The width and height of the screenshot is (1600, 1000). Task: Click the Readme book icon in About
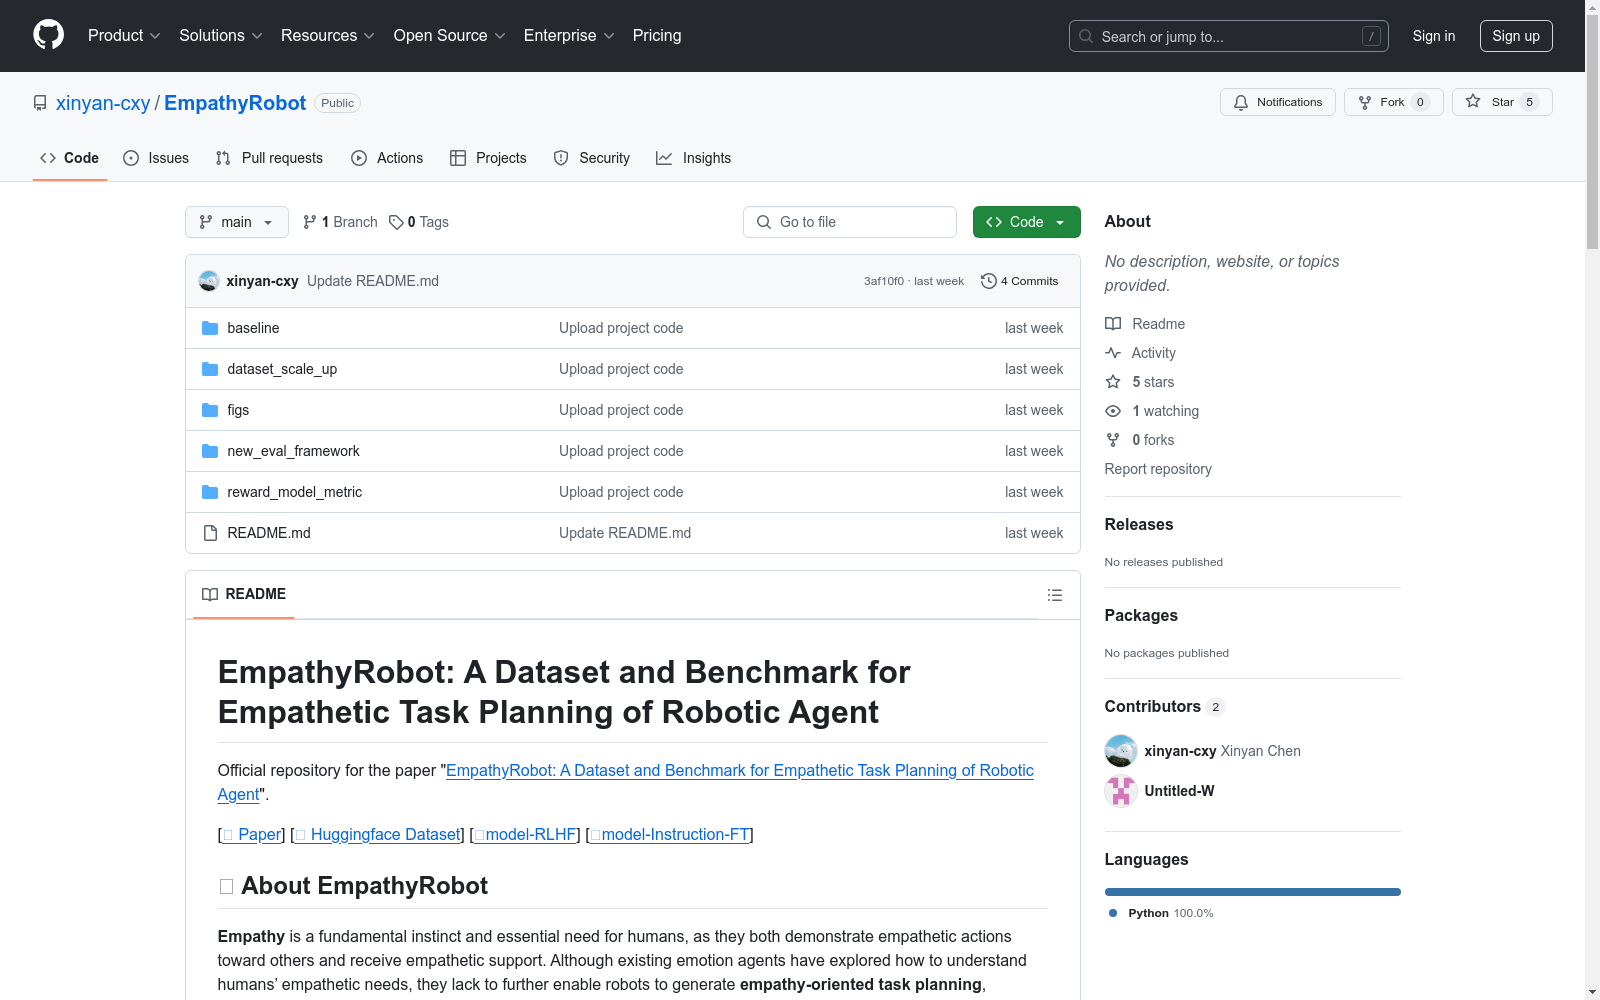(1113, 324)
